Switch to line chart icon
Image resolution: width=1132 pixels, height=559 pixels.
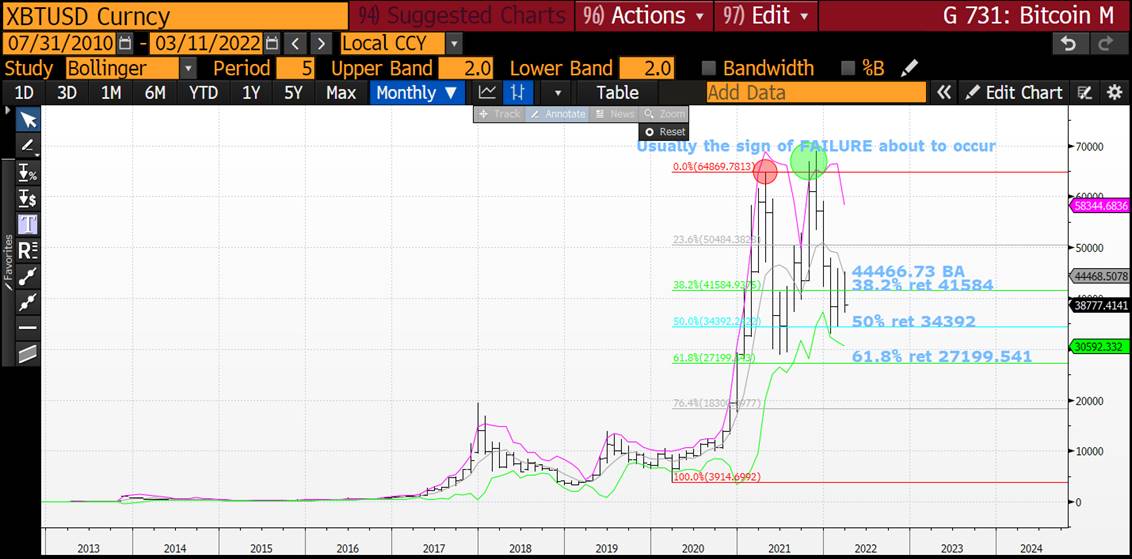tap(488, 92)
